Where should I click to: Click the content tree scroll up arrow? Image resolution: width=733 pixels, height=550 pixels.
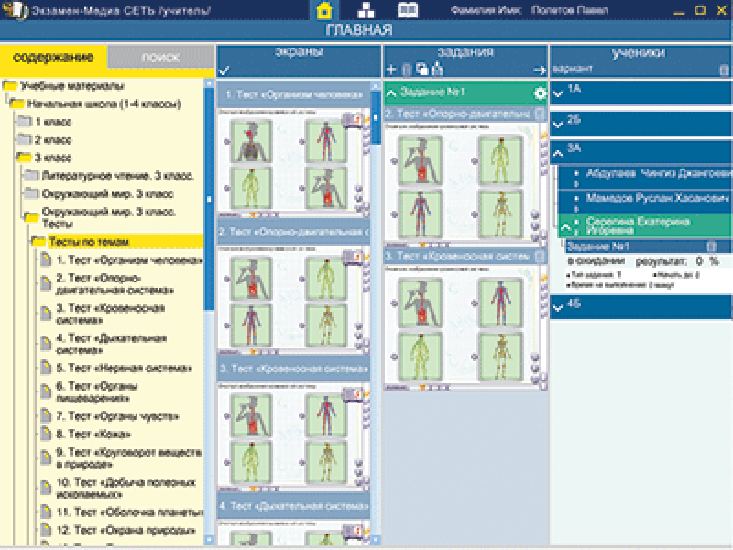click(x=209, y=84)
